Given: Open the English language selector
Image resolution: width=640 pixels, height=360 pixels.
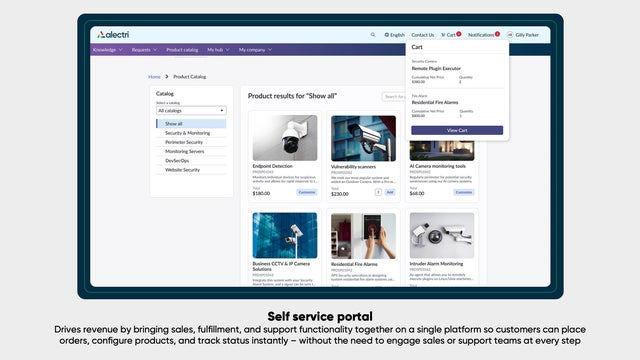Looking at the screenshot, I should pos(394,35).
